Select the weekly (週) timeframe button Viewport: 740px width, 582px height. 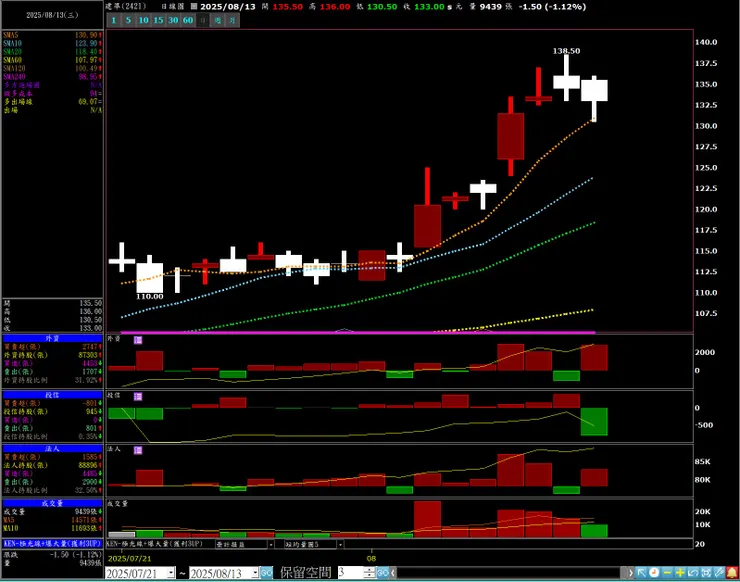pos(218,20)
